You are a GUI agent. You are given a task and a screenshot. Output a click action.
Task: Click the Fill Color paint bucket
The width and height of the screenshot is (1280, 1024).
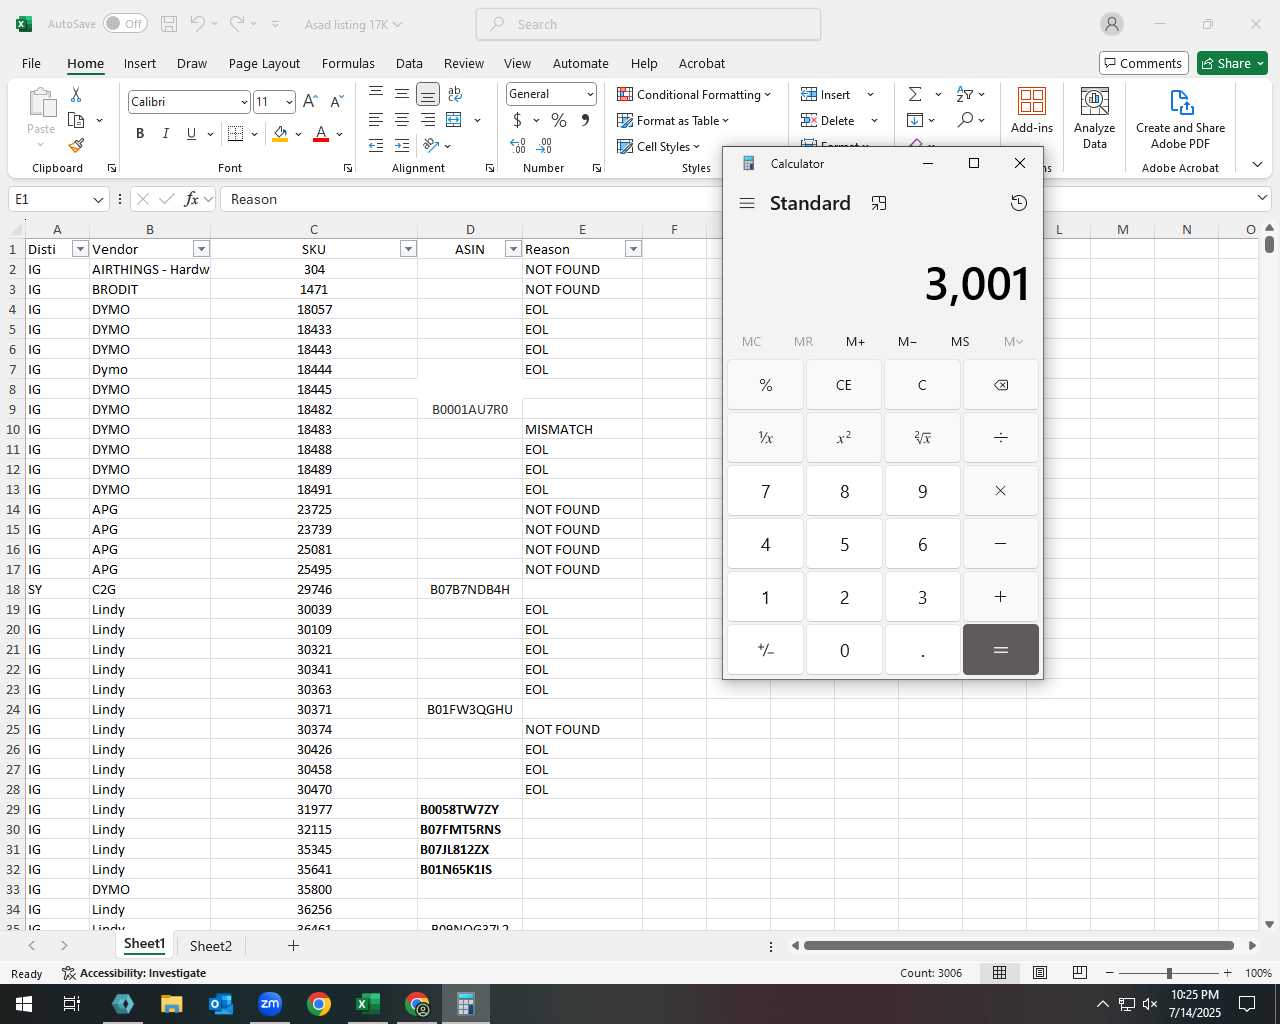281,133
